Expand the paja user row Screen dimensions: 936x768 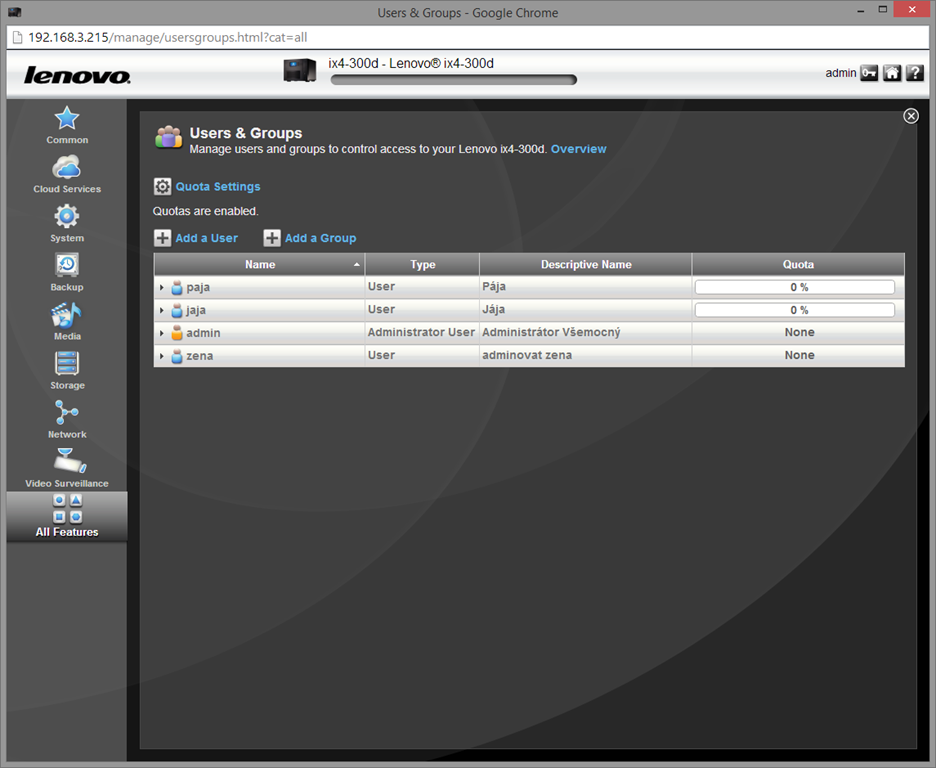(x=162, y=288)
